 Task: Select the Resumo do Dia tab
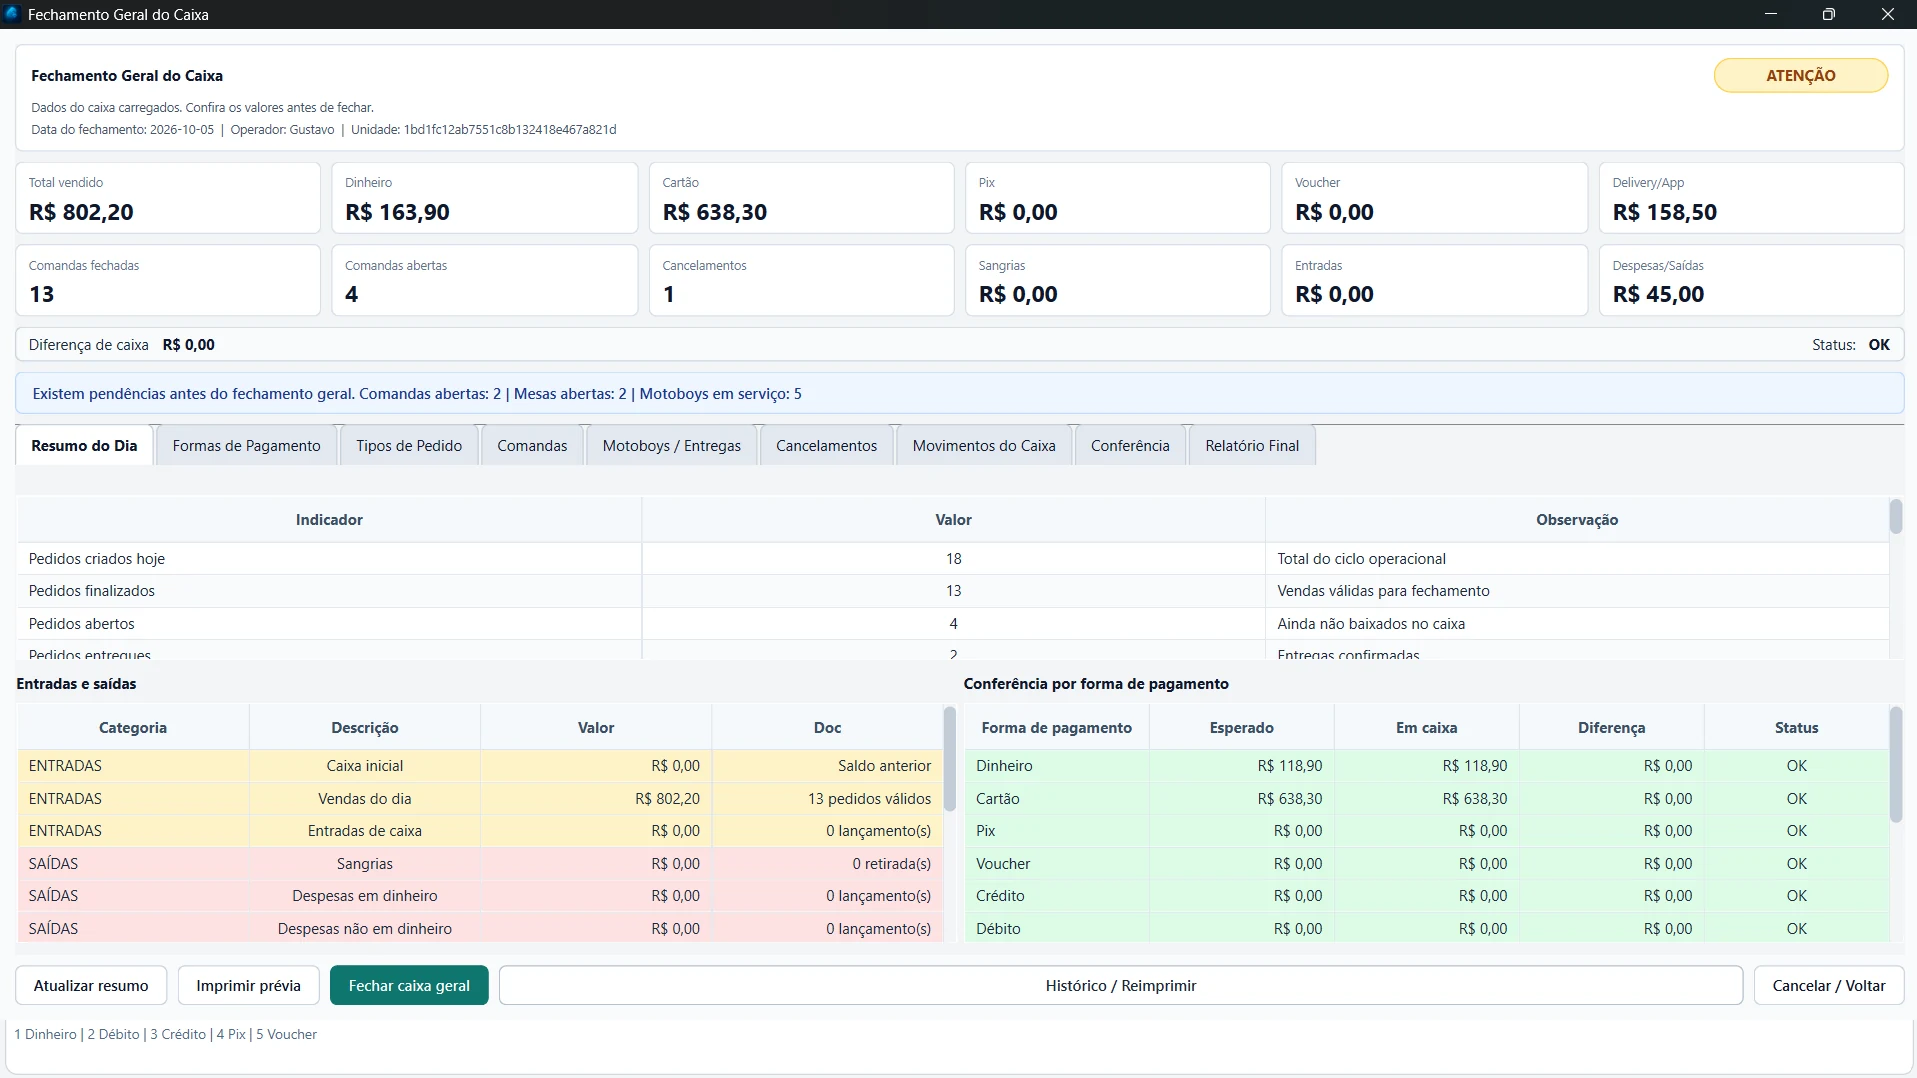pyautogui.click(x=84, y=446)
